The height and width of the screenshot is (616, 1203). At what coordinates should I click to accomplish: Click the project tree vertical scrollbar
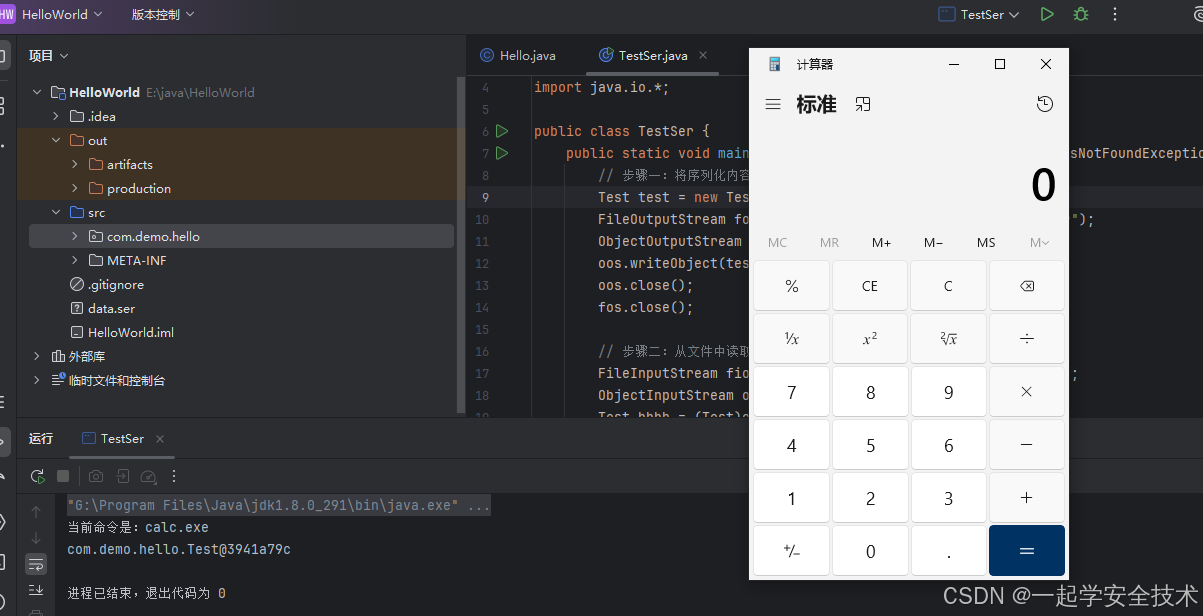click(460, 245)
